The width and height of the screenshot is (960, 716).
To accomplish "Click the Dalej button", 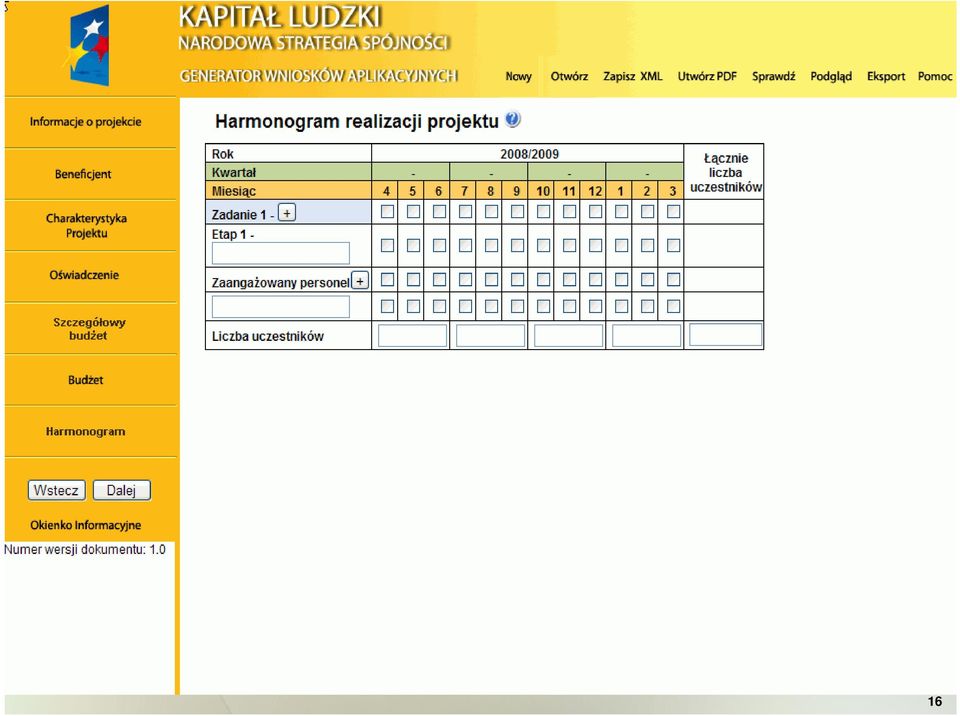I will coord(121,490).
